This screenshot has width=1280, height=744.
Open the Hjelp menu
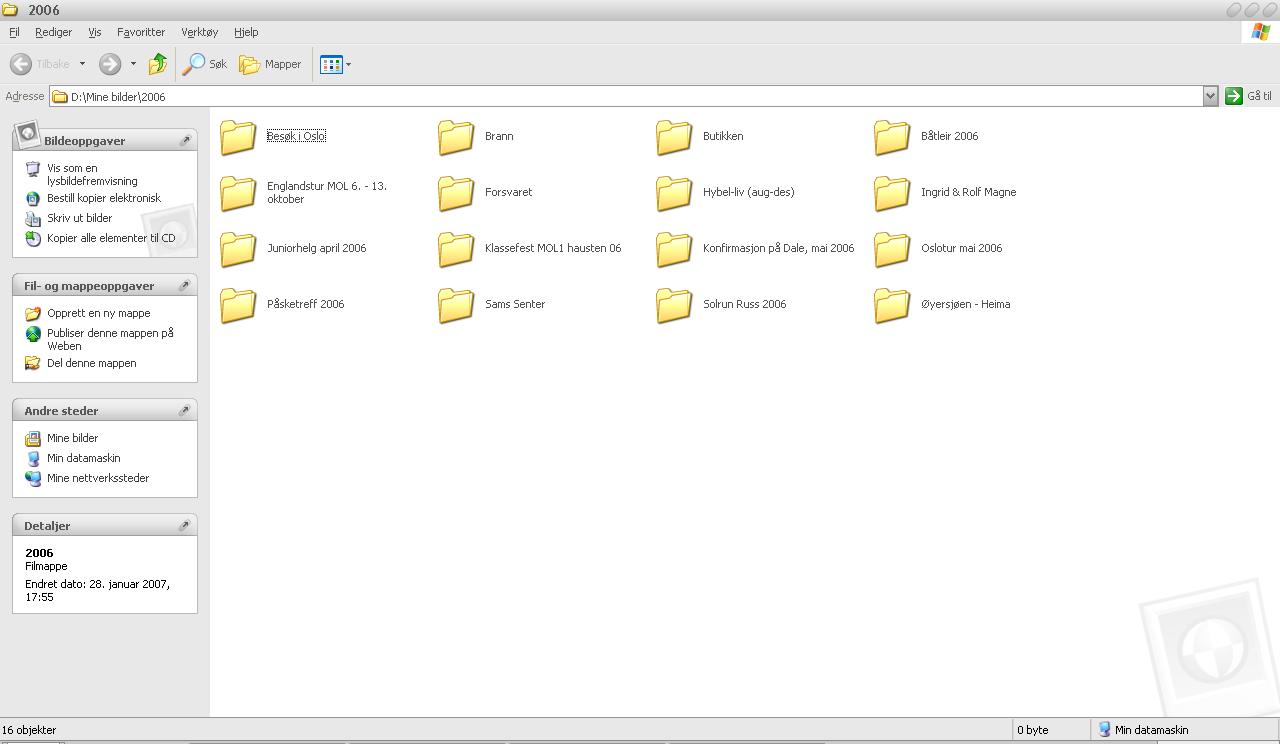click(246, 32)
